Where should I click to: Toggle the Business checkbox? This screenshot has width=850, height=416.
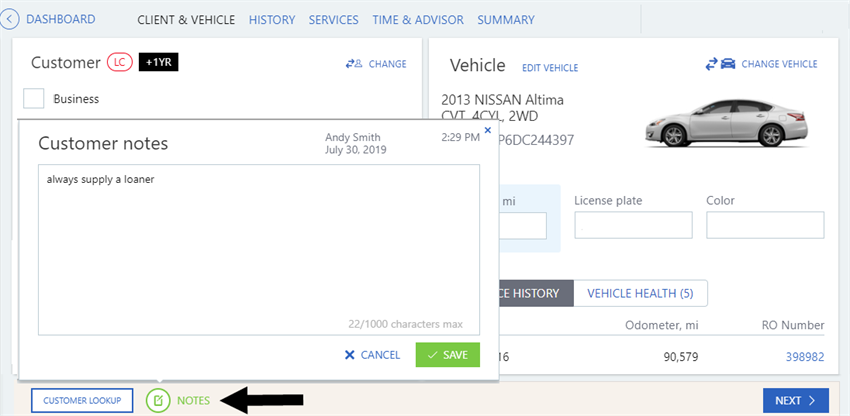34,98
